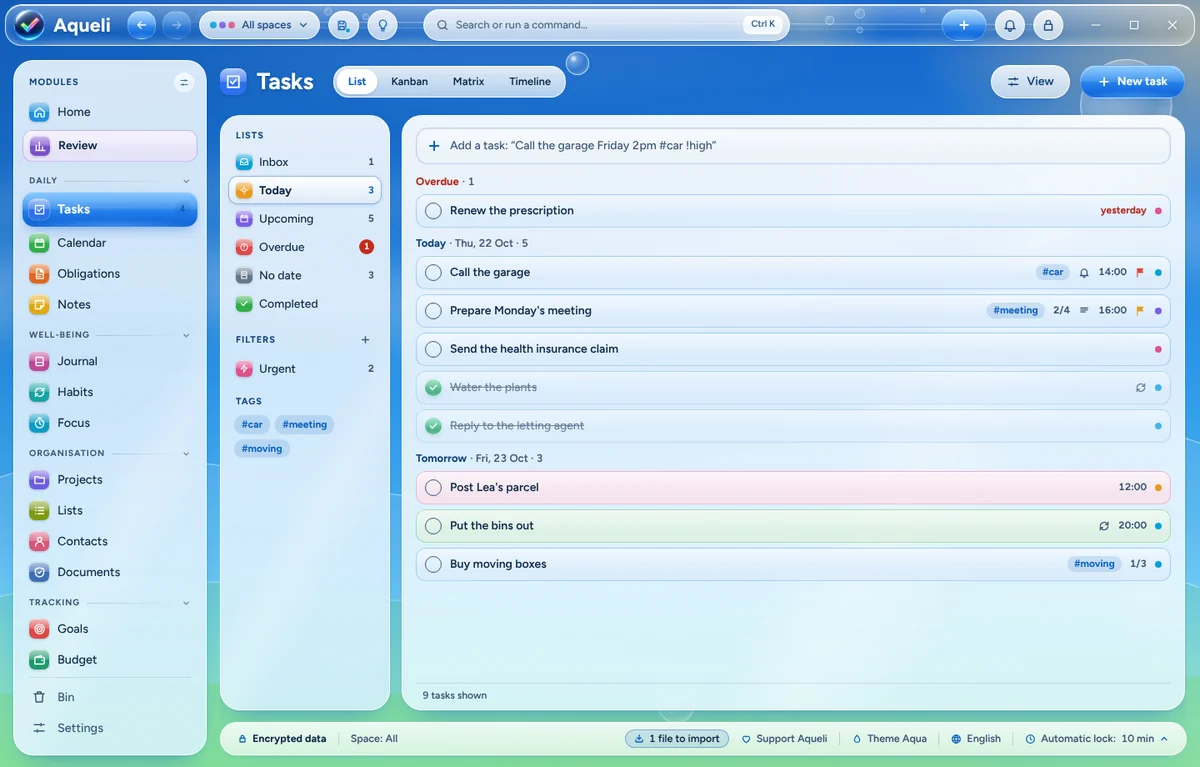
Task: Click the lightbulb icon in the top bar
Action: coord(382,25)
